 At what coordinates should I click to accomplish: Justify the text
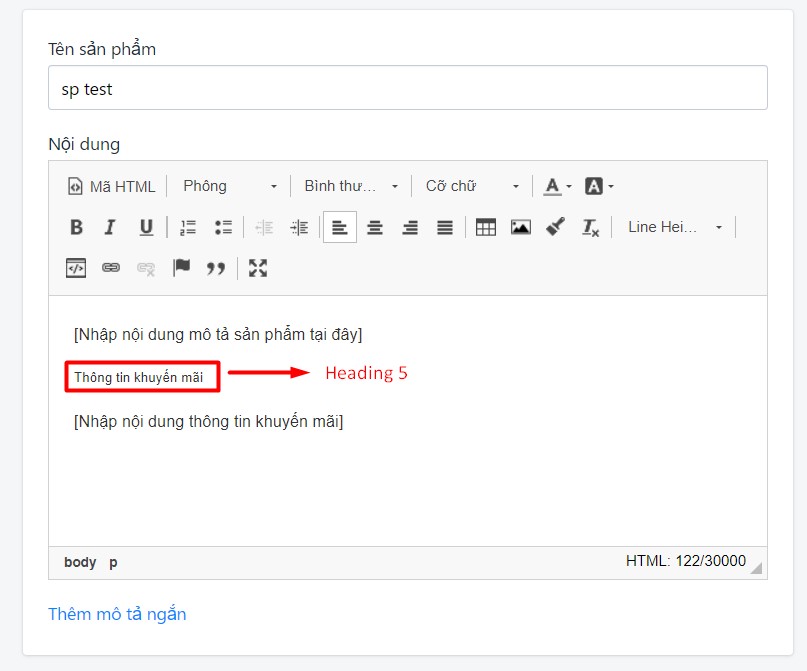445,227
